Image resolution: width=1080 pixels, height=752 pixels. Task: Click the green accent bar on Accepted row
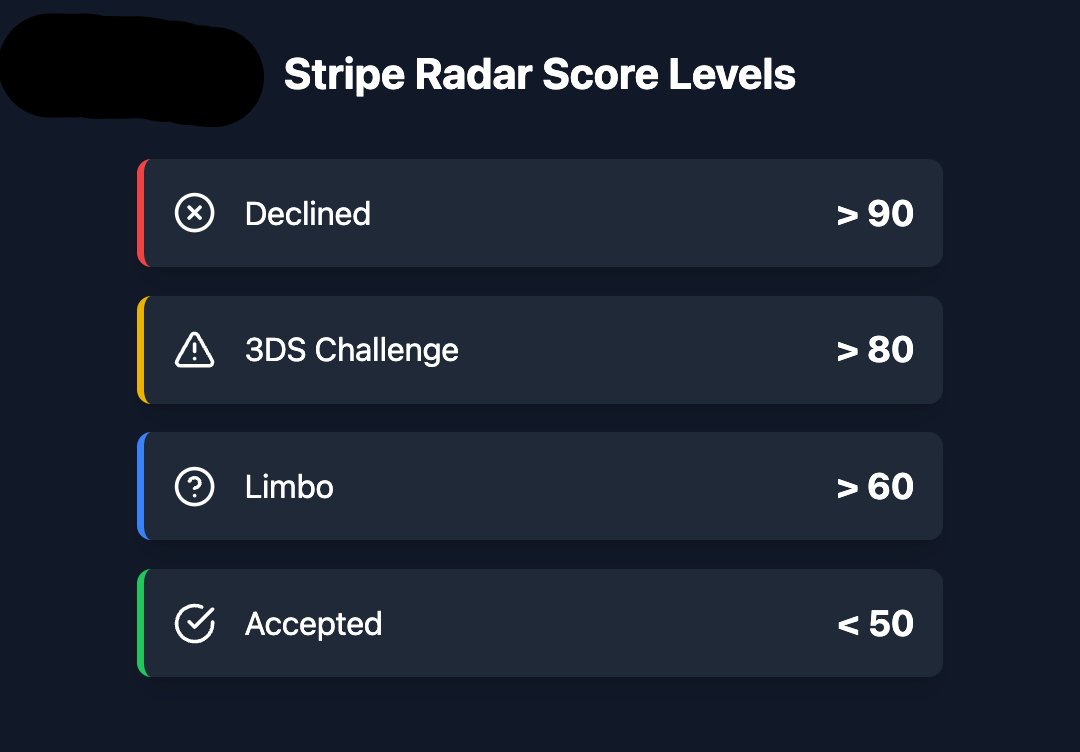[x=142, y=623]
